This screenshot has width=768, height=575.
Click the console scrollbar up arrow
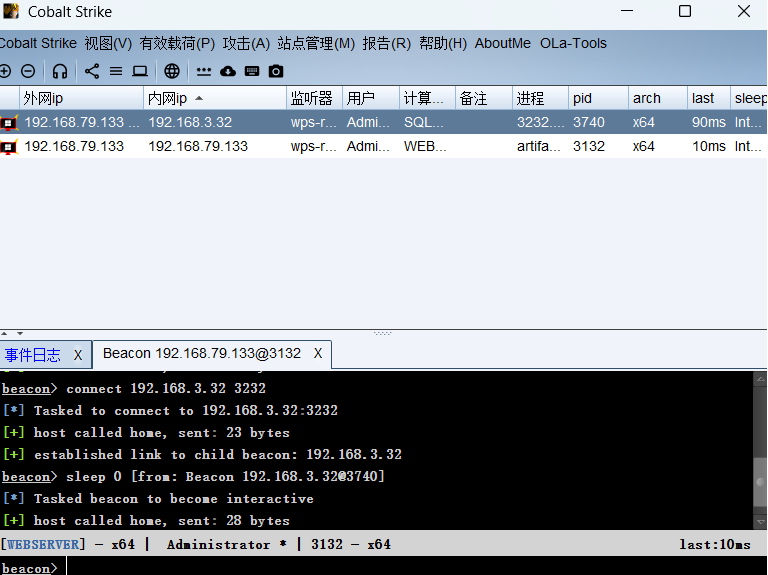pyautogui.click(x=760, y=379)
